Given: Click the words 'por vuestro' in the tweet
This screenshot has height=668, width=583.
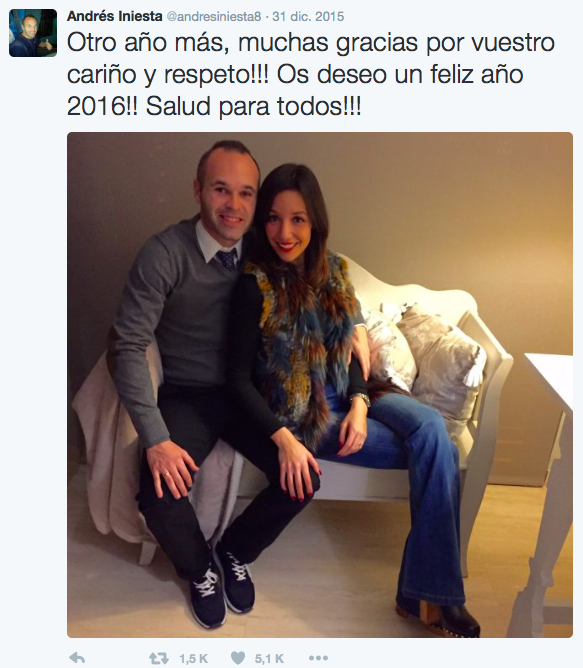Looking at the screenshot, I should 490,43.
